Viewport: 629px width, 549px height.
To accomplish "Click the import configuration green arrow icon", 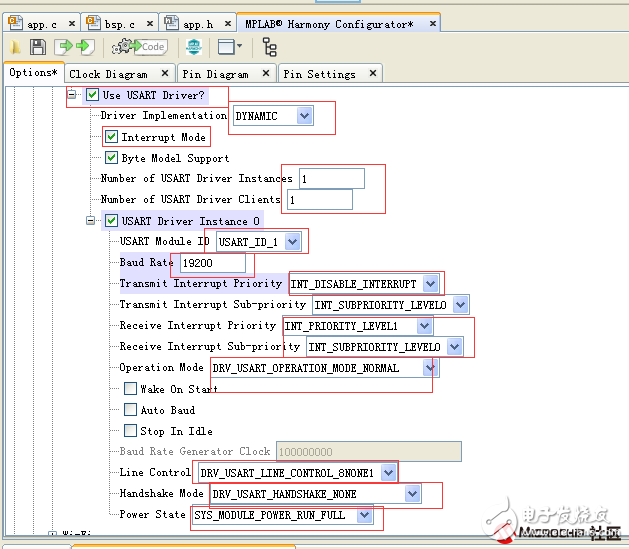I will [64, 47].
